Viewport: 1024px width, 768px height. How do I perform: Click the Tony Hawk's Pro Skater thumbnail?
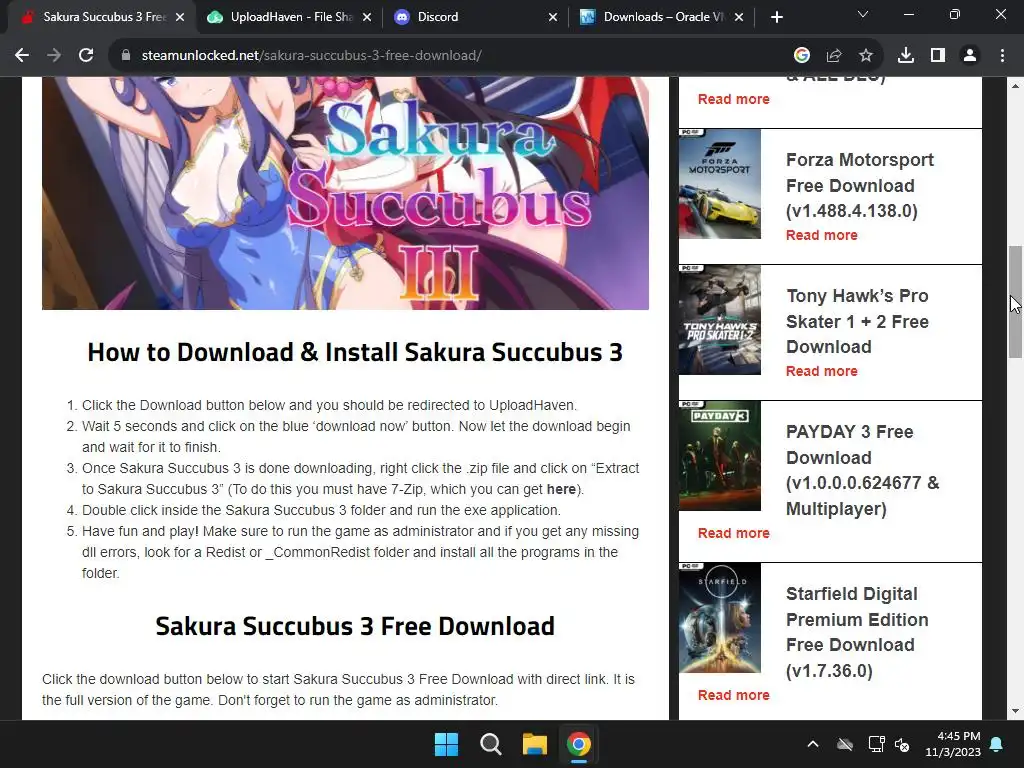[720, 320]
